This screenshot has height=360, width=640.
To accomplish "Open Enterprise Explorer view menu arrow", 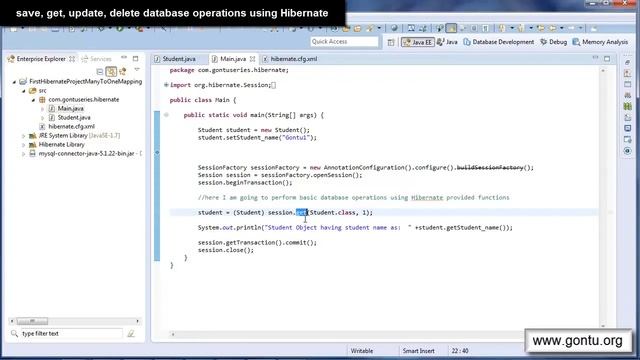I will (137, 70).
